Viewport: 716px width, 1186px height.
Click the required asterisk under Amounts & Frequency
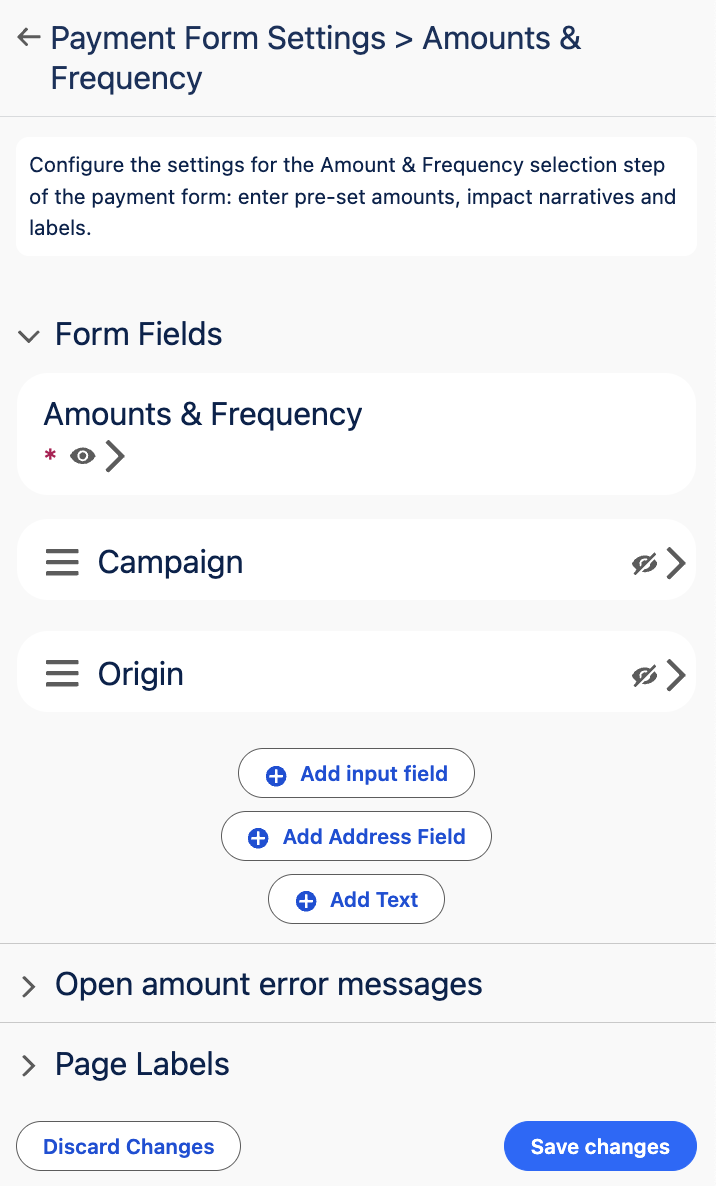coord(49,456)
